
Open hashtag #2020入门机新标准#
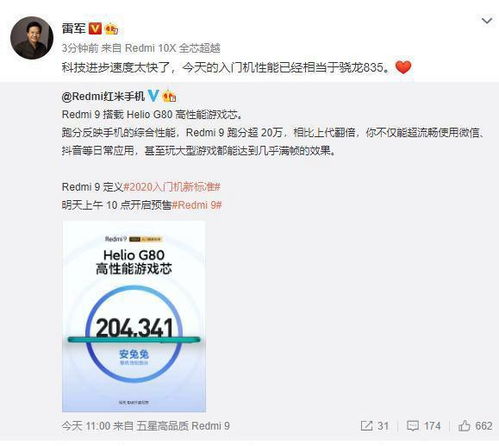click(172, 187)
